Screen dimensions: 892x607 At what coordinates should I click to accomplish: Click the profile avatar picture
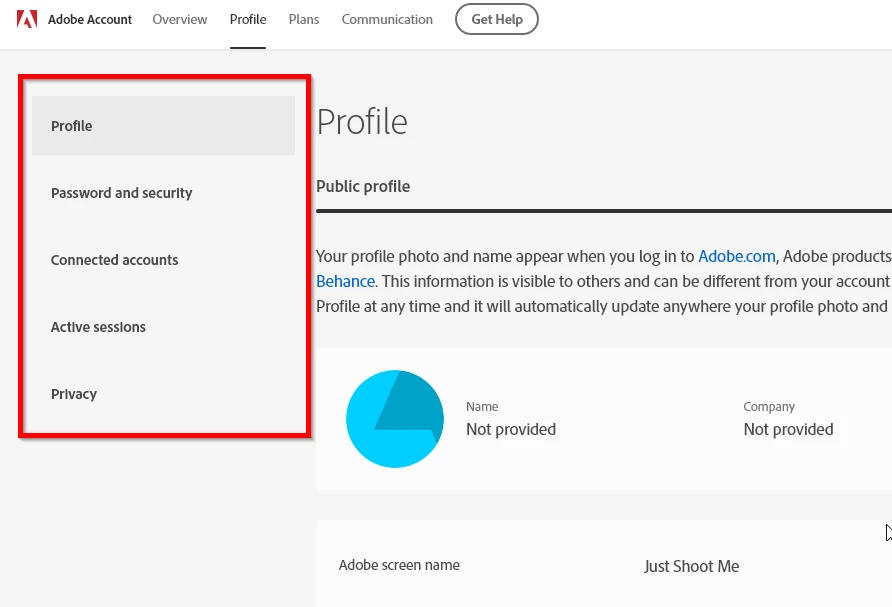tap(395, 419)
